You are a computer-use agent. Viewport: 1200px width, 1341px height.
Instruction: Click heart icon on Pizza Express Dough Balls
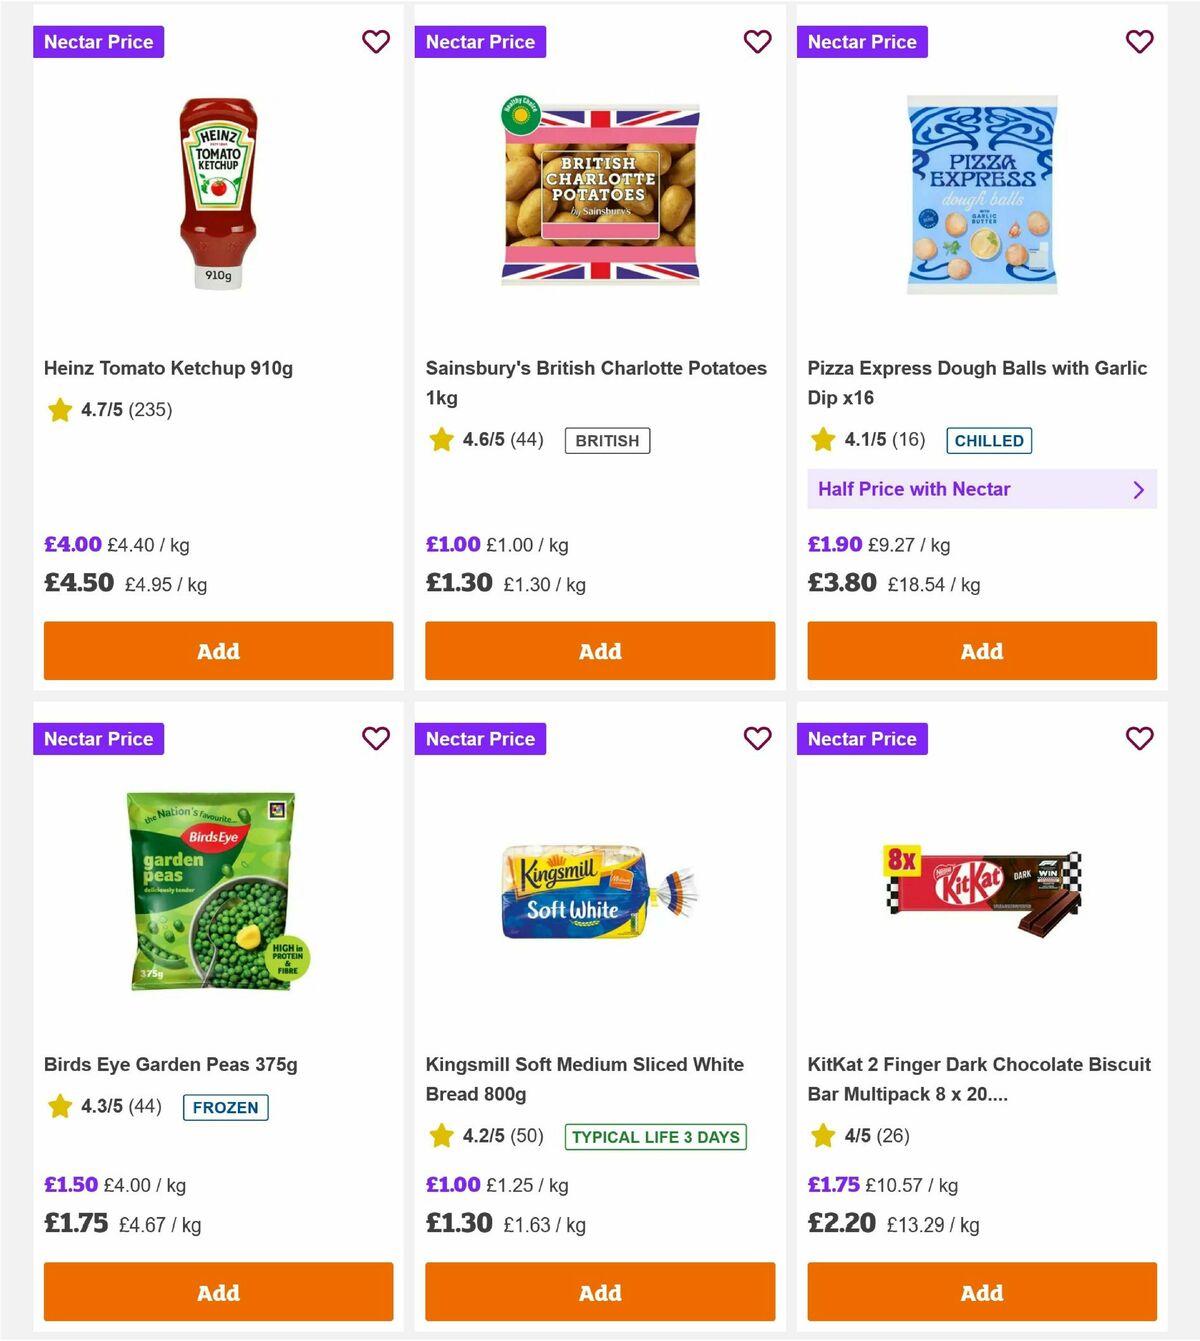point(1139,42)
